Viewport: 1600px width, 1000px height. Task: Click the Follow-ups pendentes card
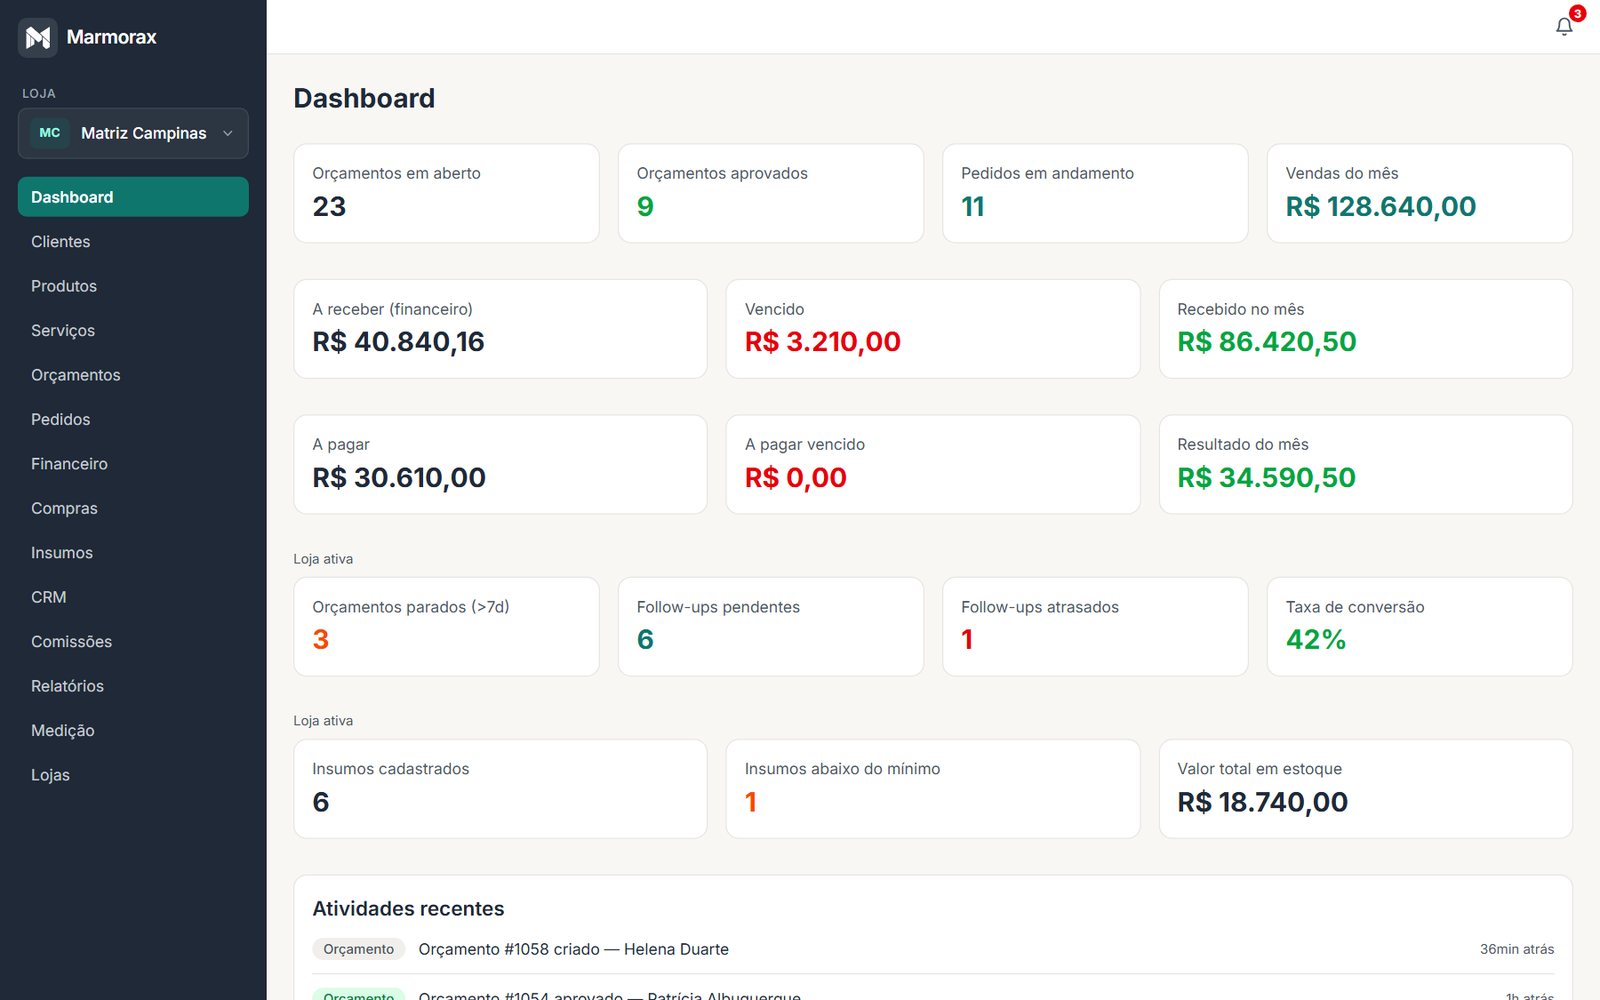(x=771, y=626)
